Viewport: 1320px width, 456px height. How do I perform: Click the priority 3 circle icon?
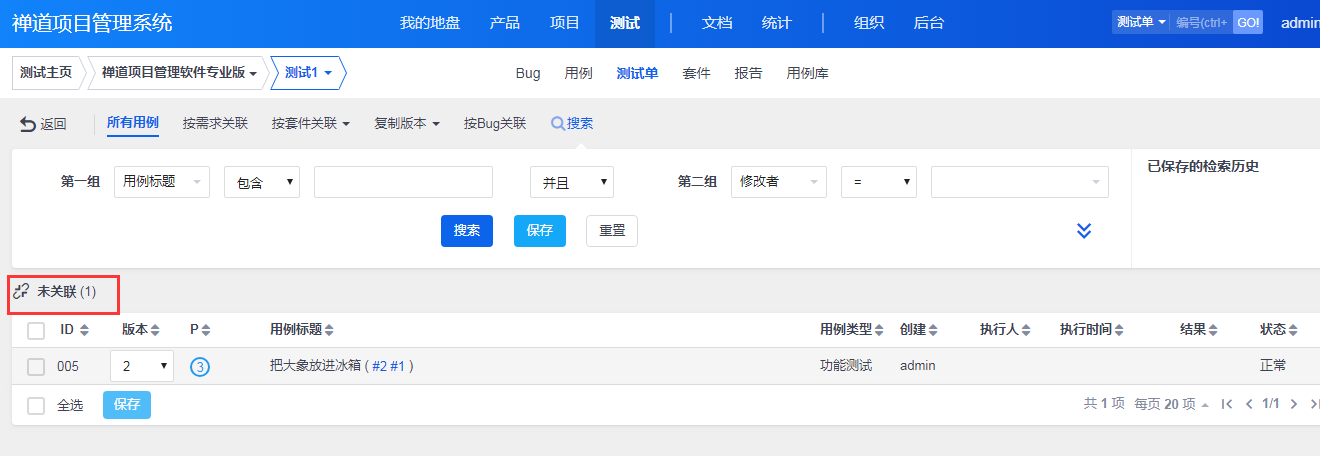(200, 367)
